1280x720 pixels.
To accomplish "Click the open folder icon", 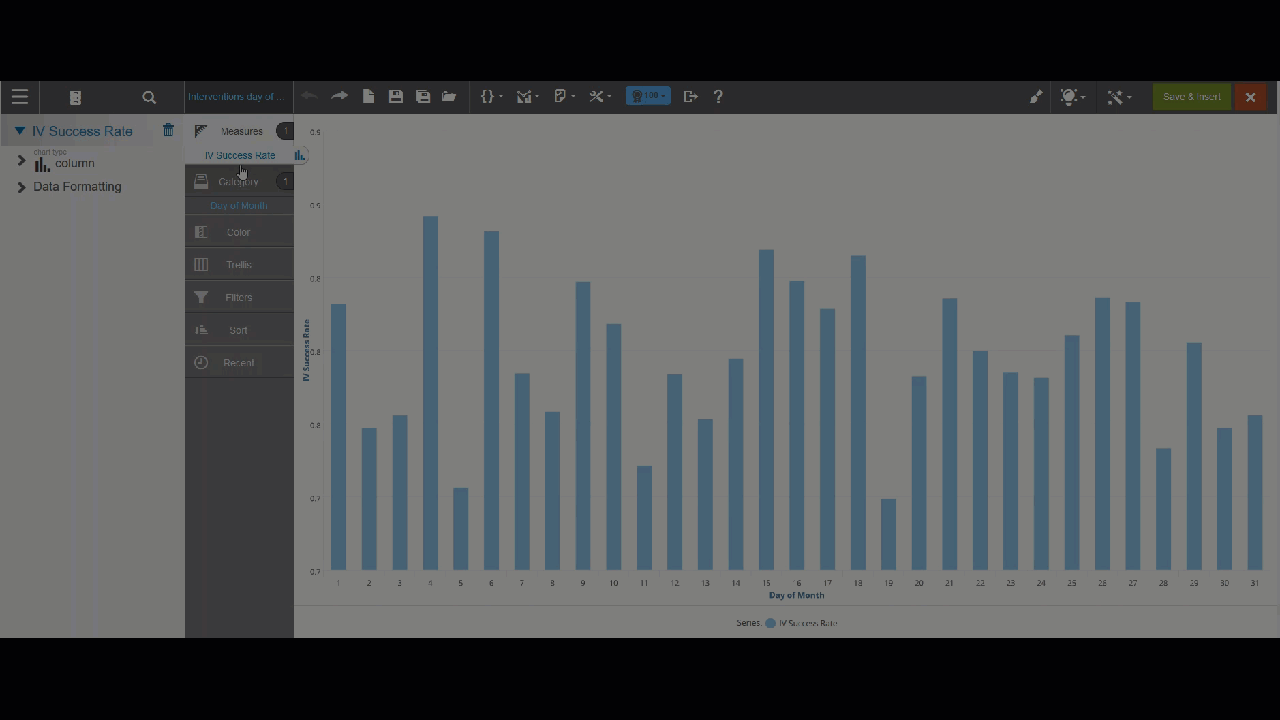I will click(449, 96).
